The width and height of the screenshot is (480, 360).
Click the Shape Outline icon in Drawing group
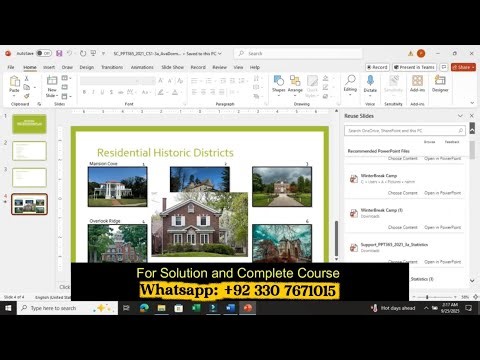pyautogui.click(x=326, y=87)
